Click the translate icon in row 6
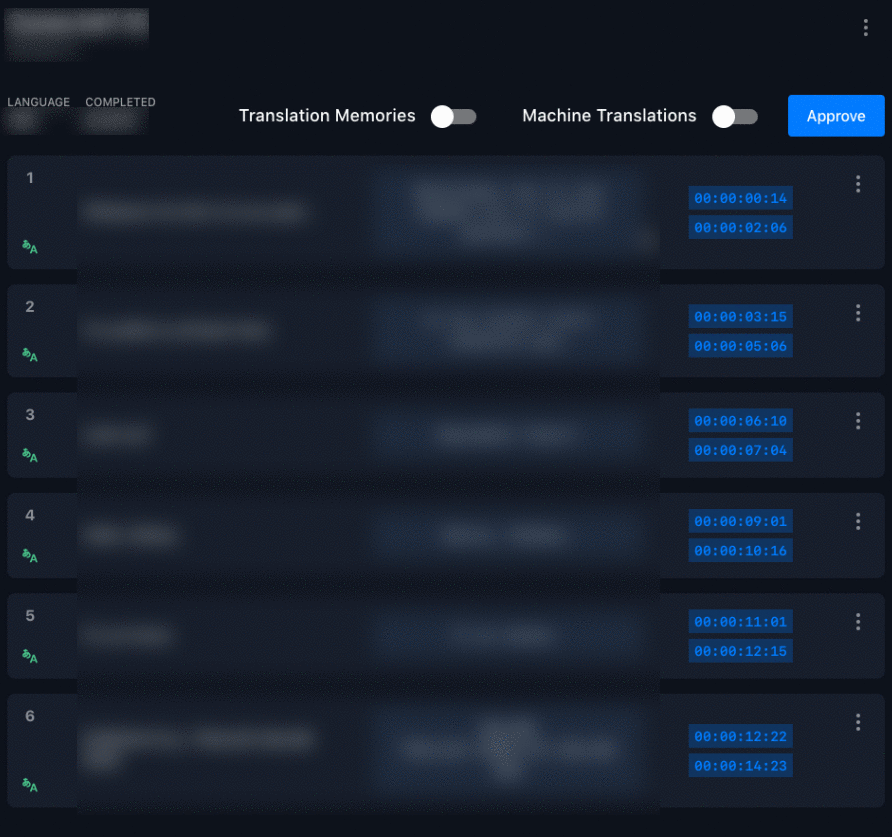The height and width of the screenshot is (837, 892). [30, 785]
